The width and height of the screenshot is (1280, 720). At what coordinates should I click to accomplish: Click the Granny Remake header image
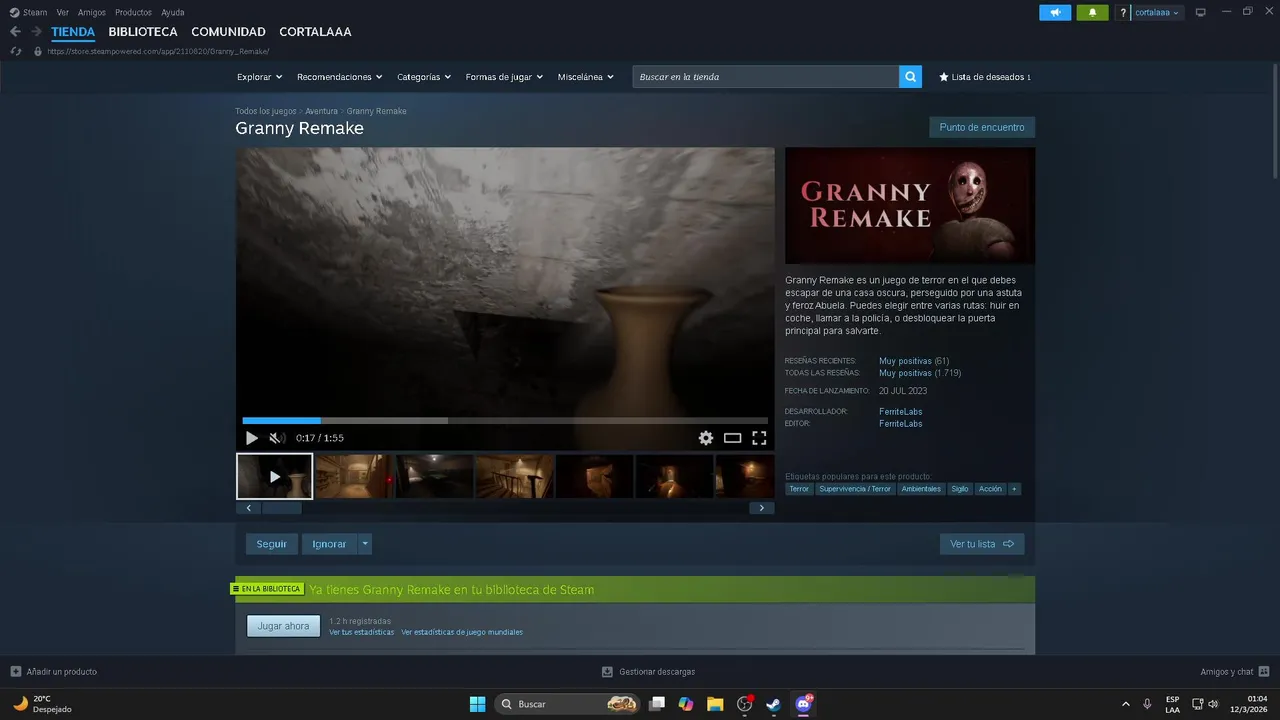[x=910, y=206]
